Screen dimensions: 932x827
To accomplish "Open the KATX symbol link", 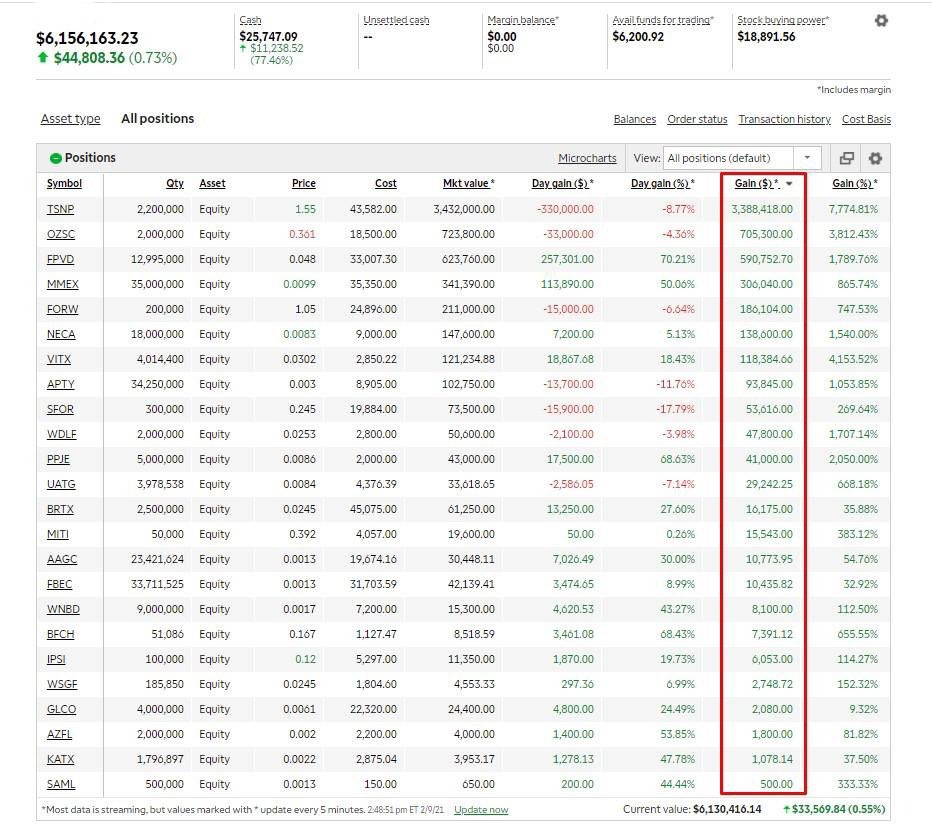I will (61, 759).
